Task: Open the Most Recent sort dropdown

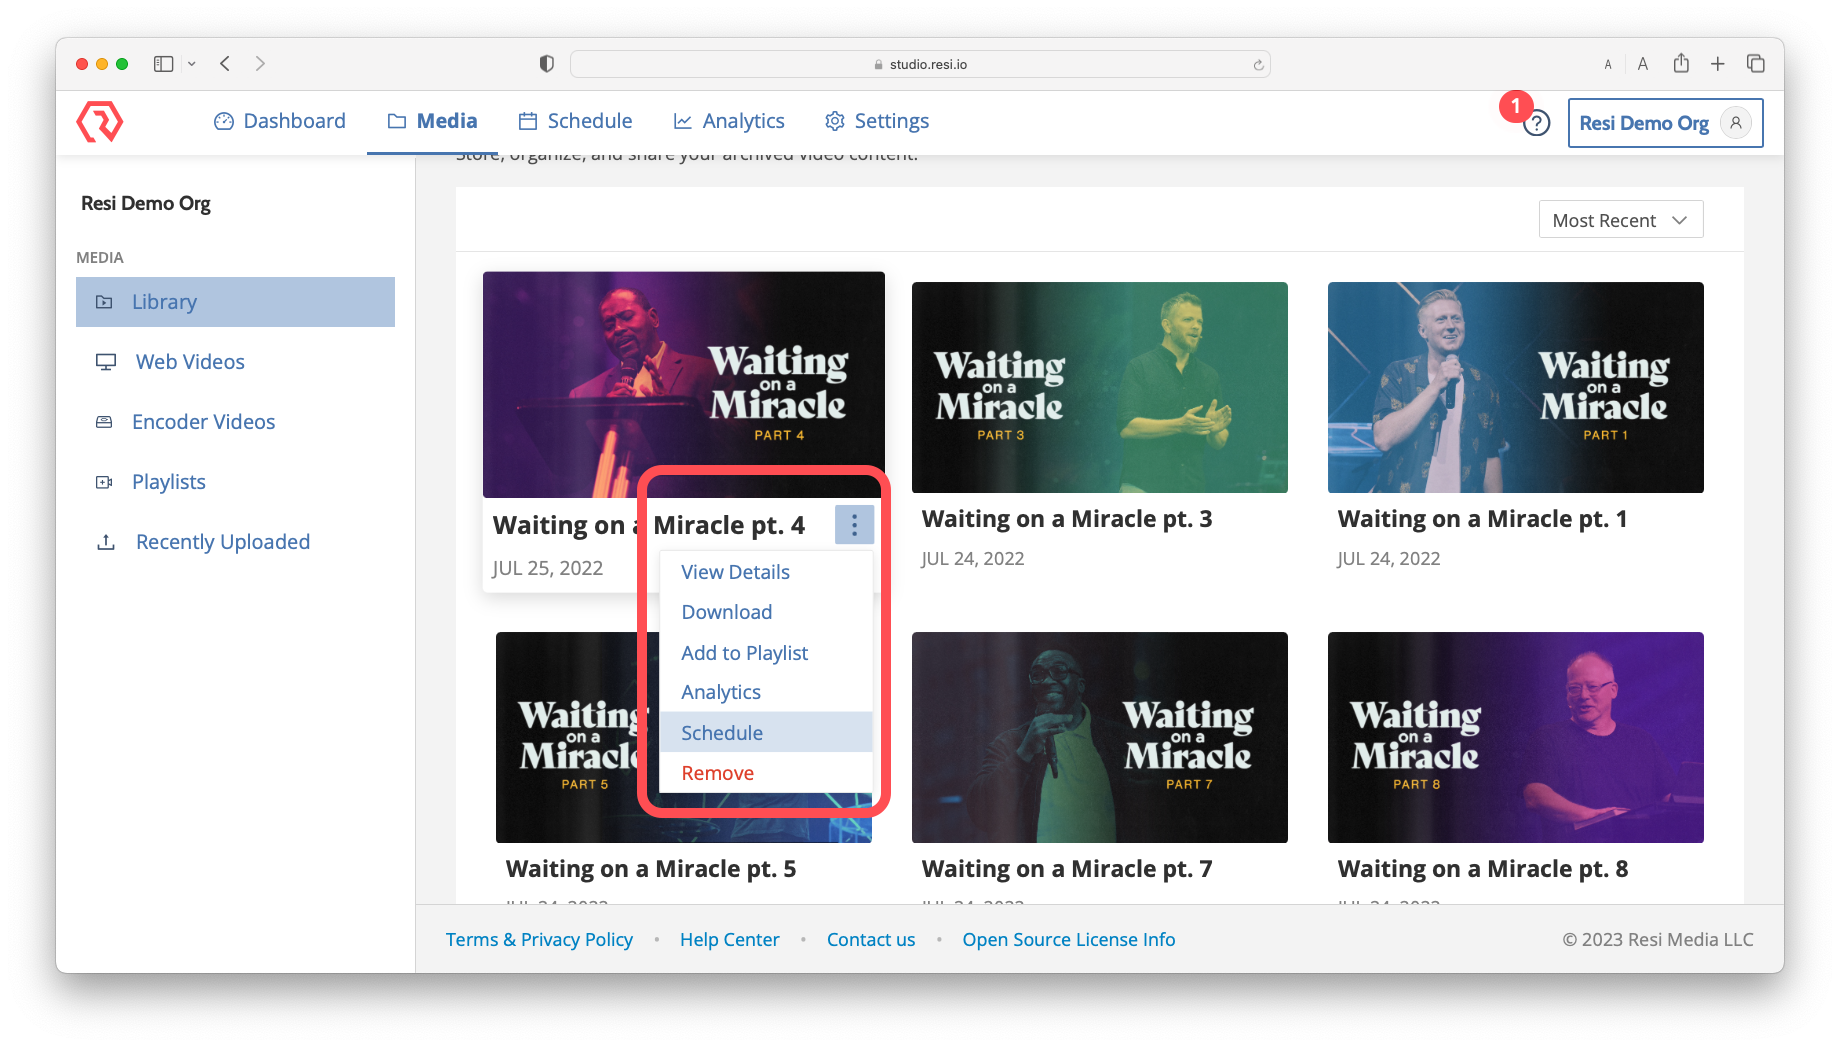Action: [1620, 220]
